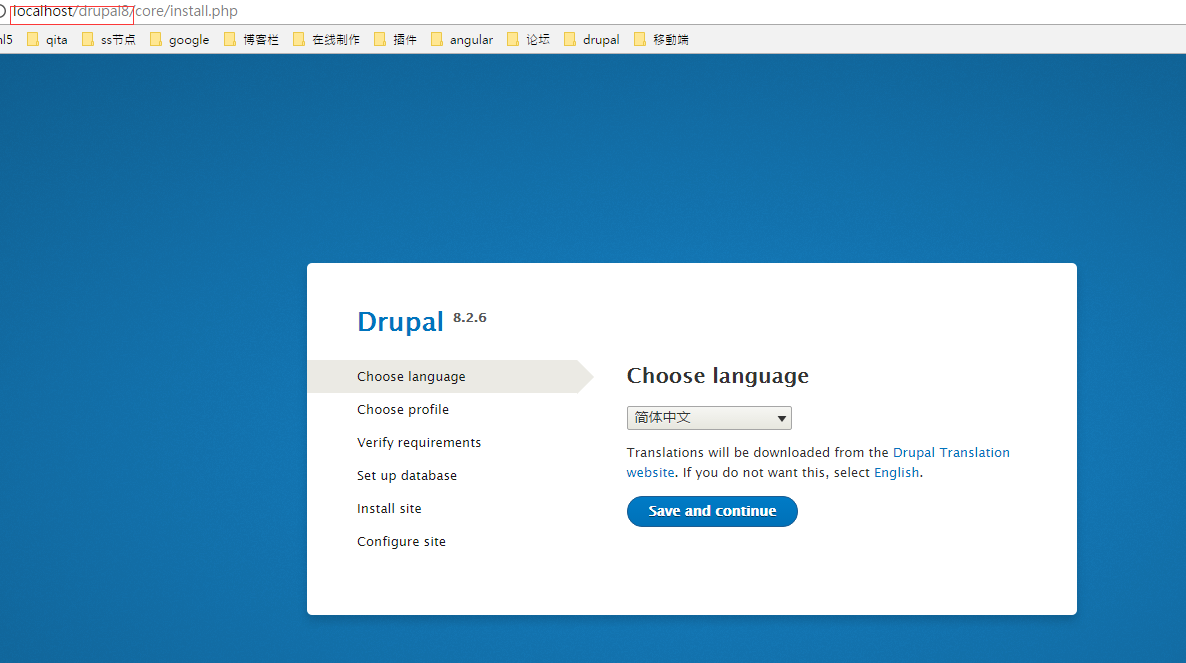This screenshot has width=1186, height=663.
Task: Open the ss节点 bookmark folder
Action: tap(109, 39)
